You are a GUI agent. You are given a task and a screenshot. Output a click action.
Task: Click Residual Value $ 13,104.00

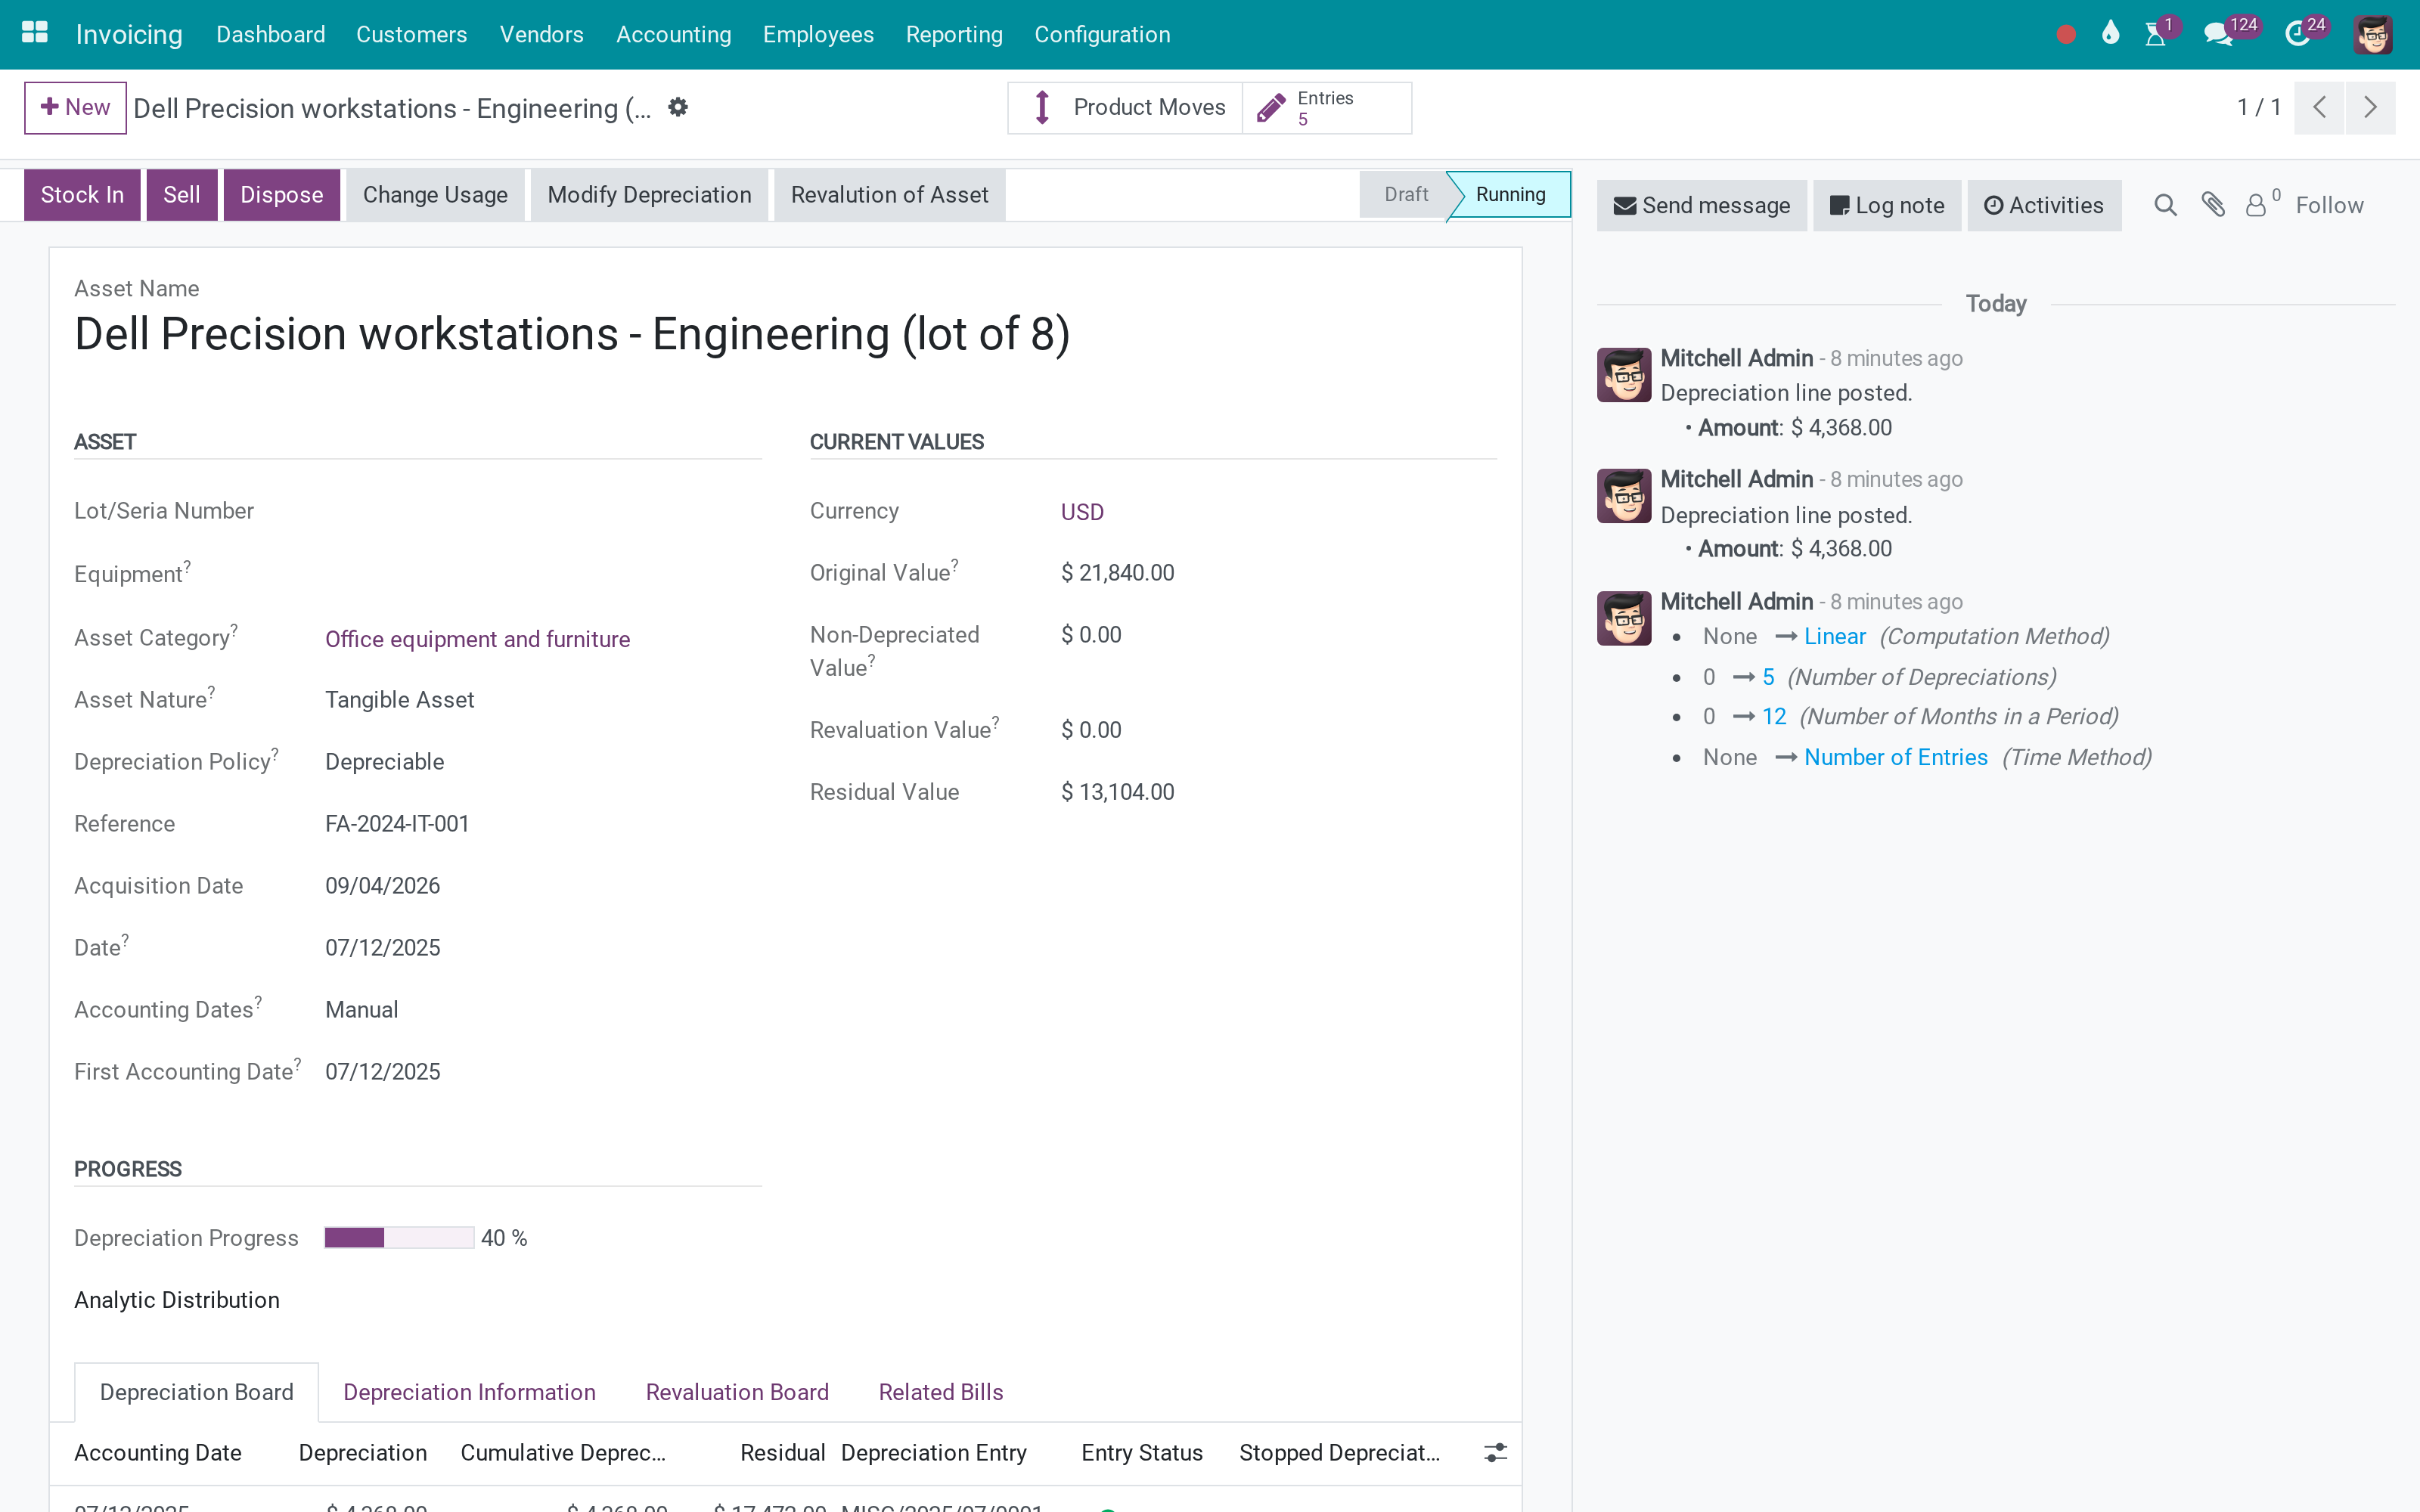tap(1117, 792)
